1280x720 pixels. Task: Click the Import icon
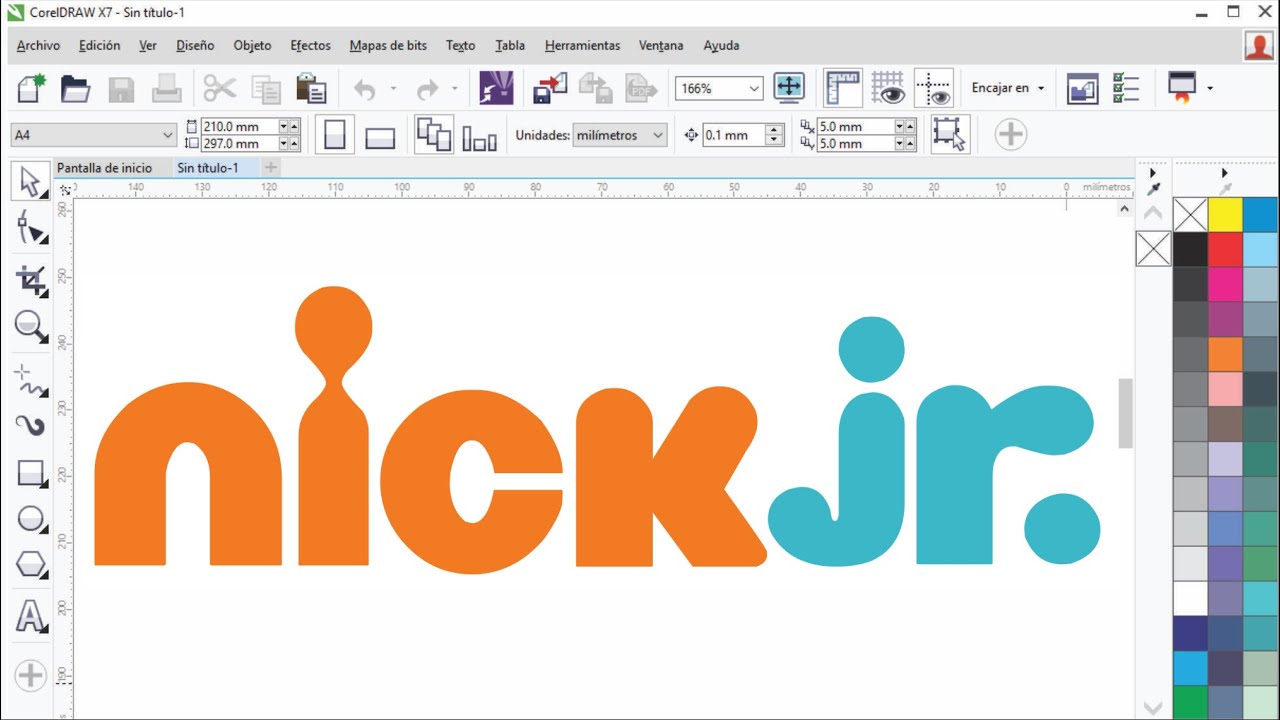pos(550,89)
